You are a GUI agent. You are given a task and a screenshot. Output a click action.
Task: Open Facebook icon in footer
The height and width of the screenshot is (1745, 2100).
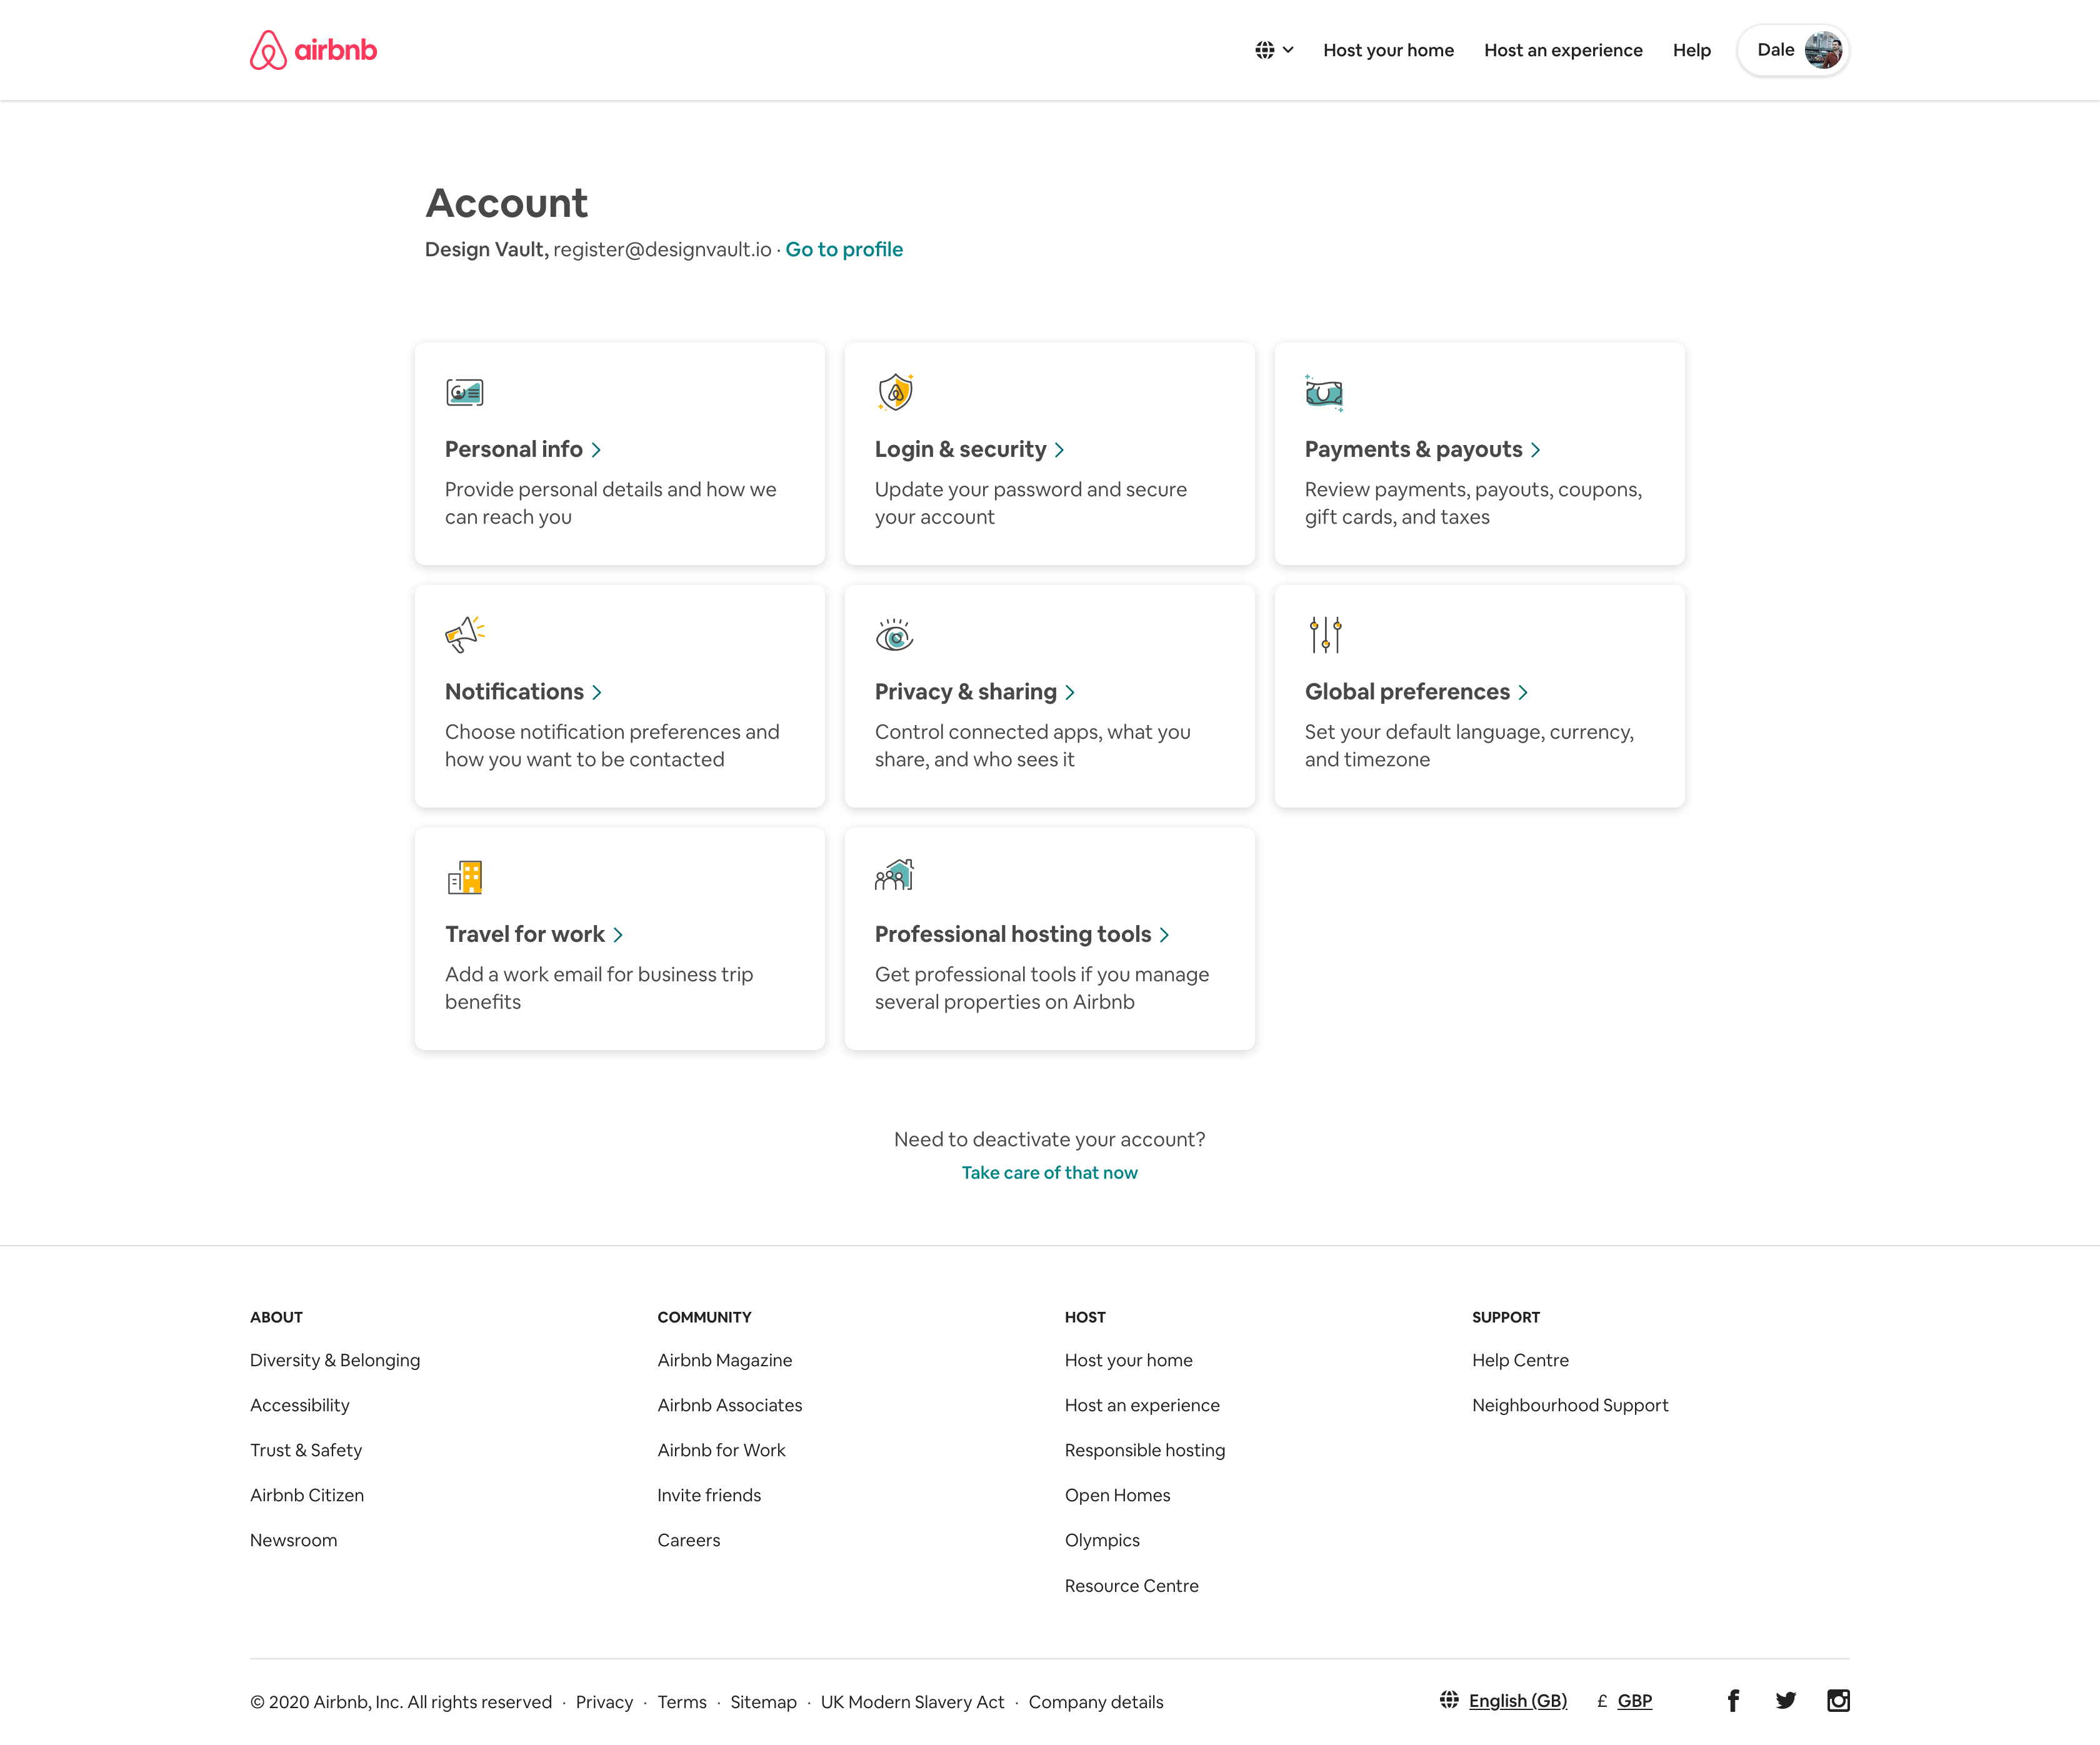(1733, 1701)
